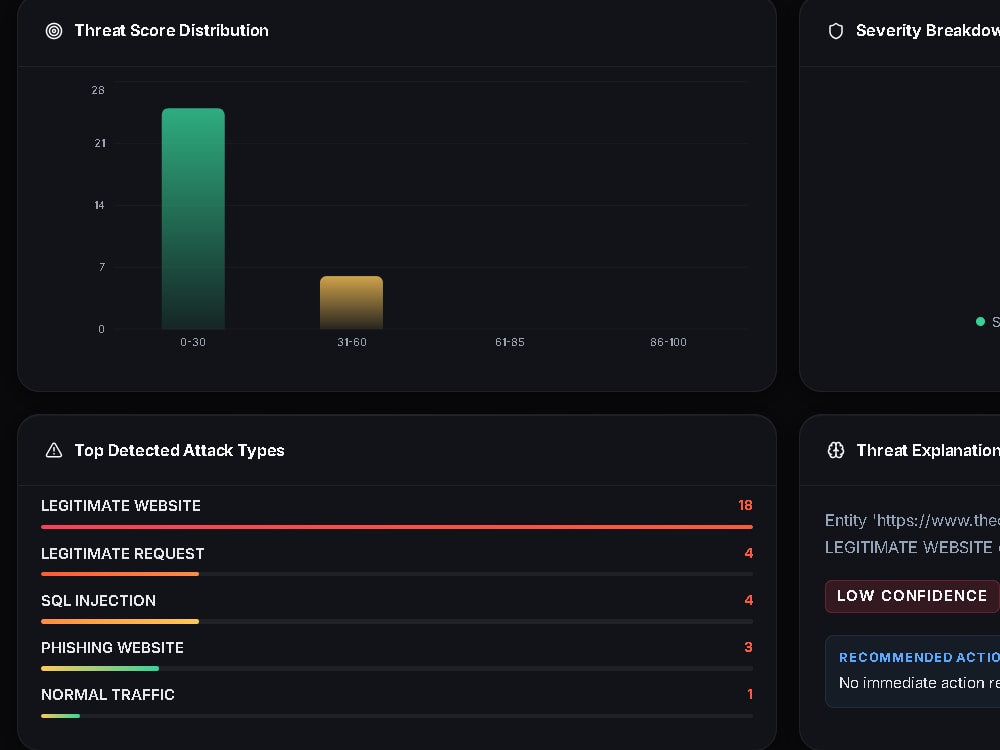Click the 'LEGITIMATE WEBSITE' attack type label
Screen dimensions: 1000x750
(x=121, y=506)
